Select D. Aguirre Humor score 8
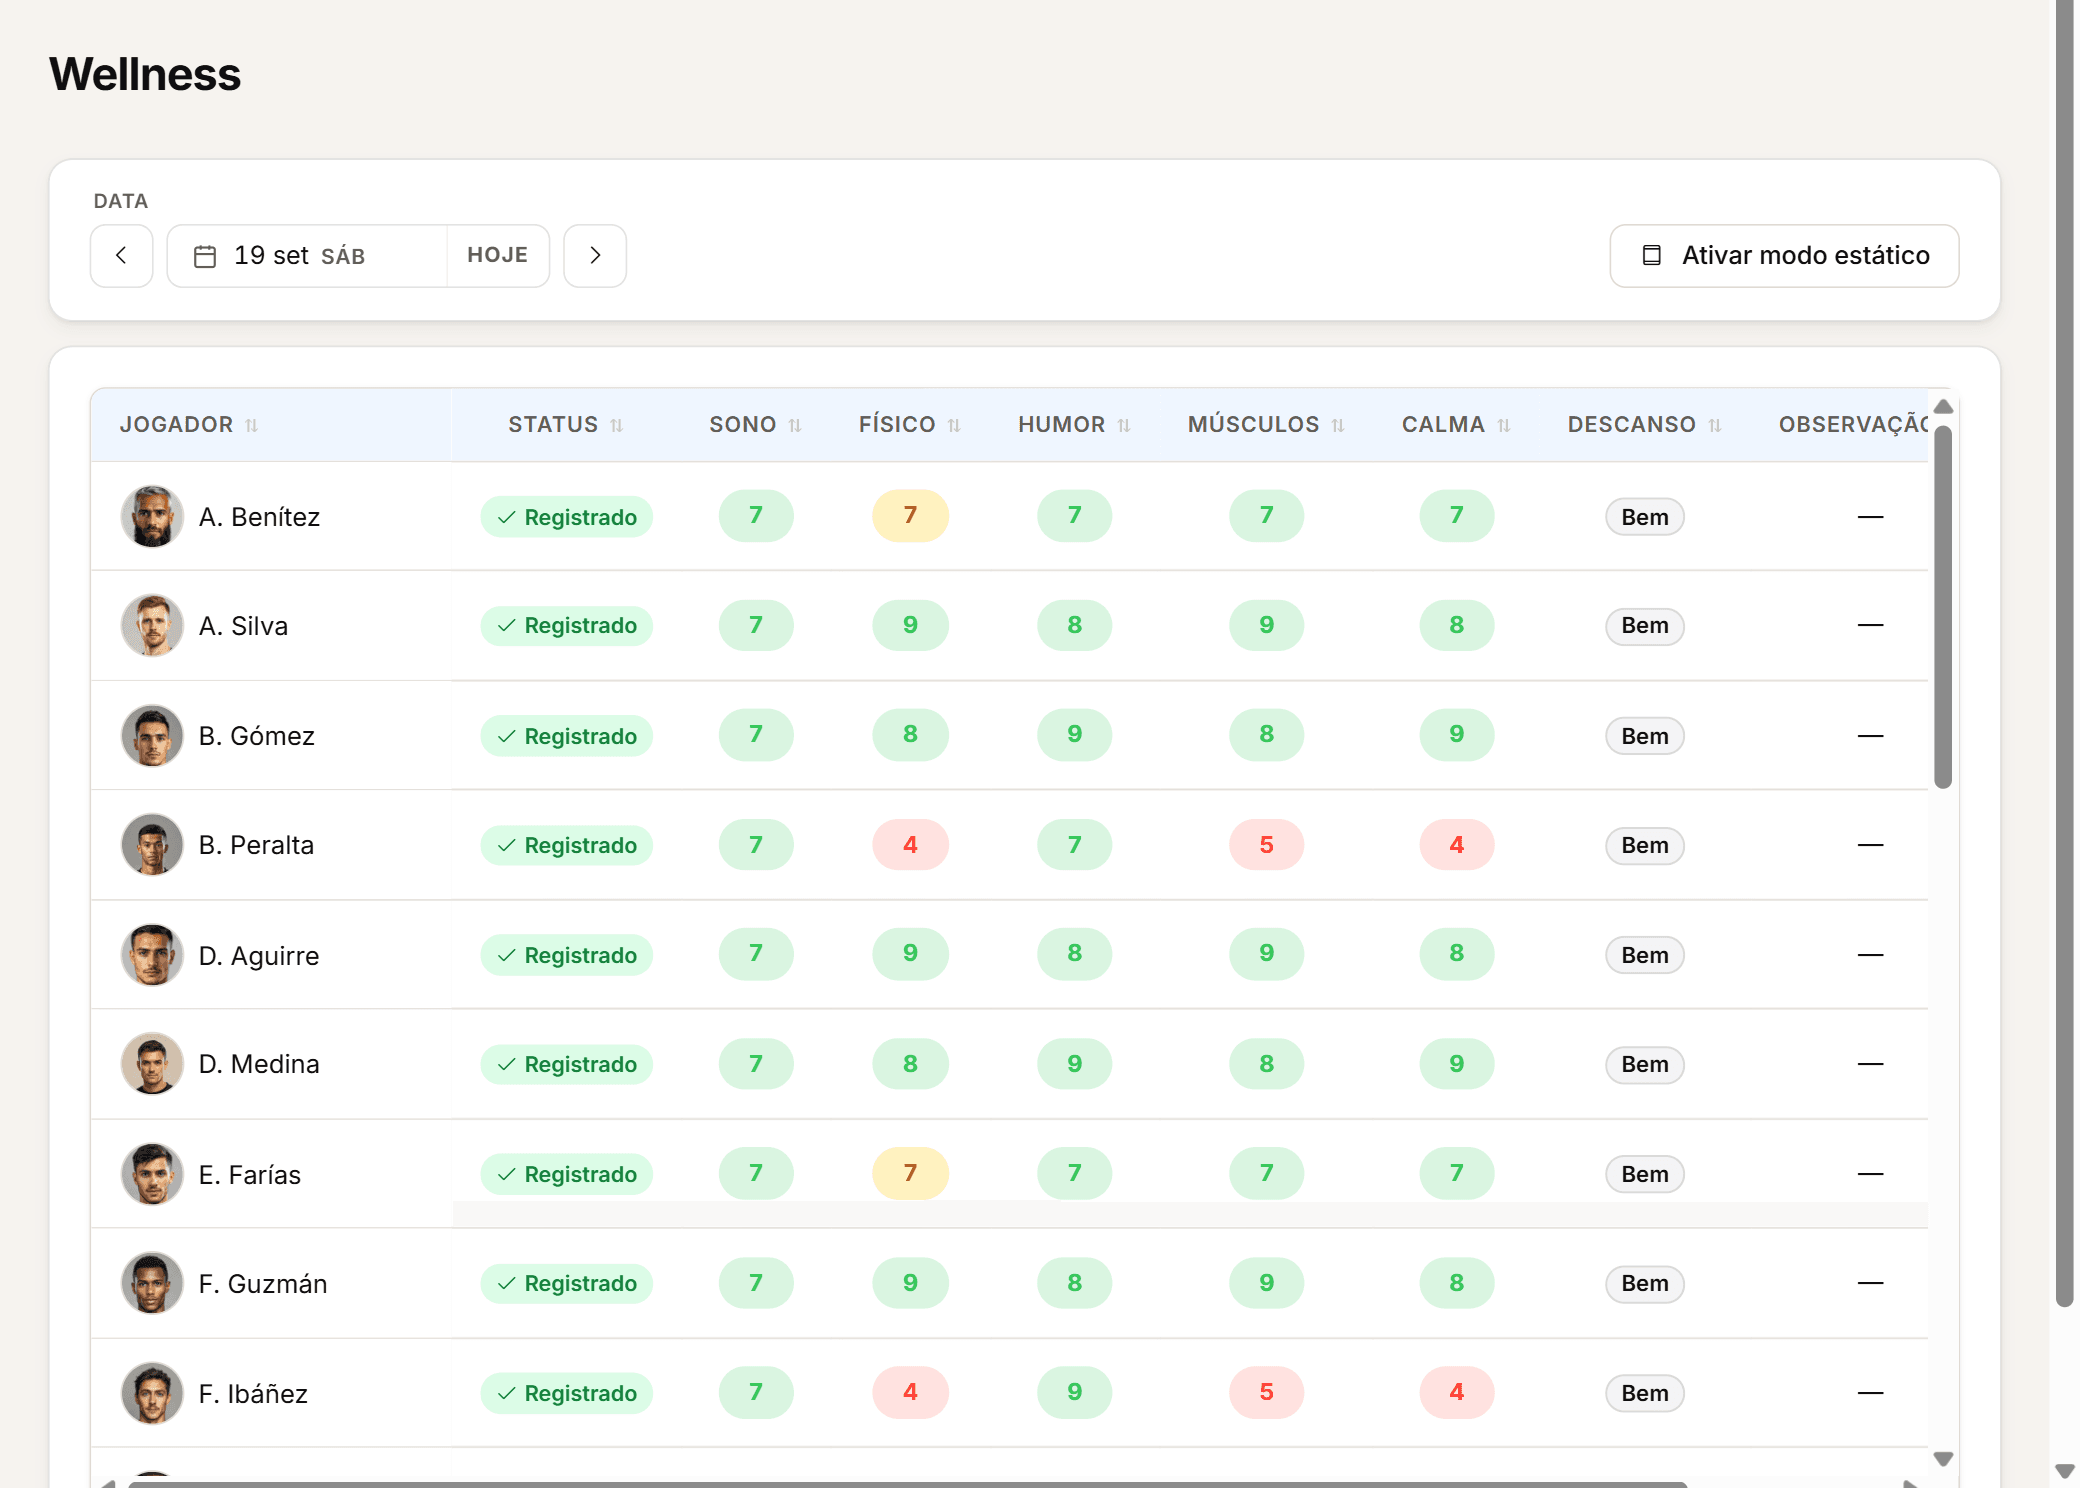Image resolution: width=2080 pixels, height=1488 pixels. coord(1075,953)
